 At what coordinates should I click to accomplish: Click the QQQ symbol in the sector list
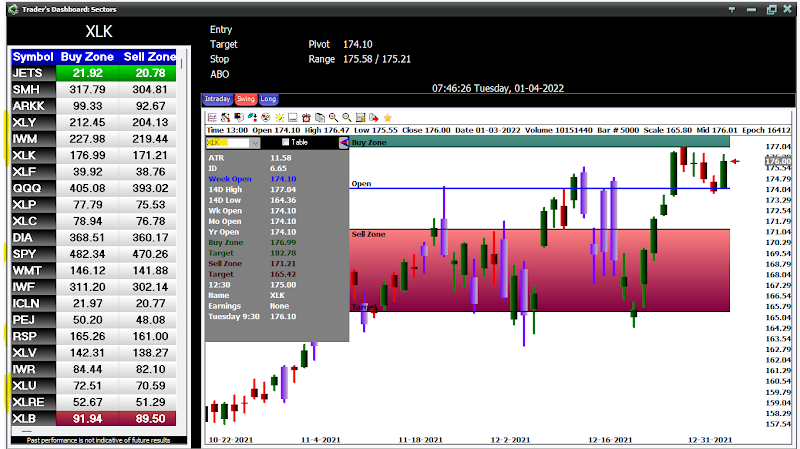click(x=27, y=188)
